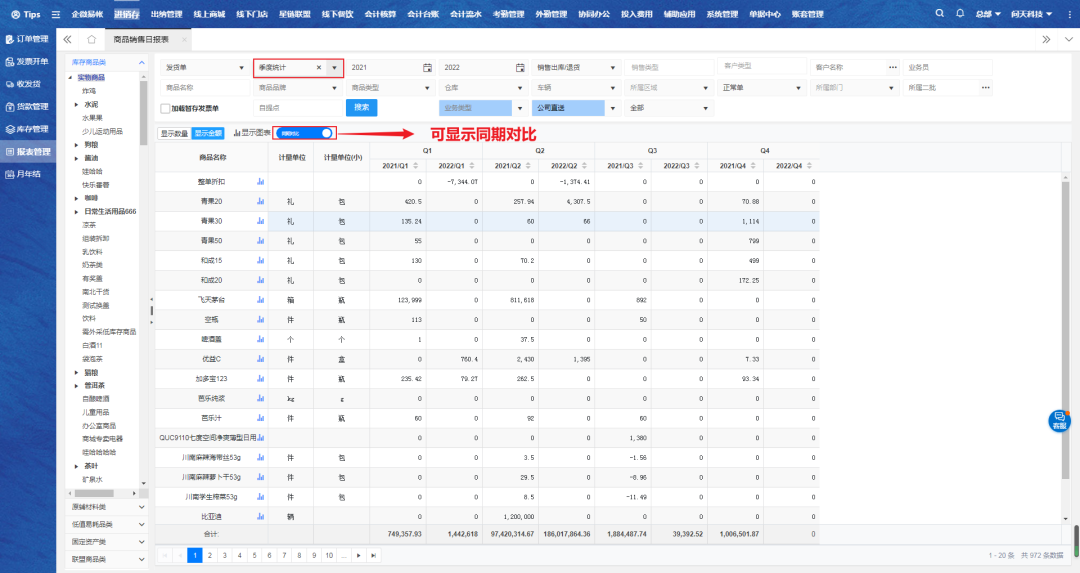Screen dimensions: 1080x573
Task: Expand the 水泥 tree node
Action: 76,104
